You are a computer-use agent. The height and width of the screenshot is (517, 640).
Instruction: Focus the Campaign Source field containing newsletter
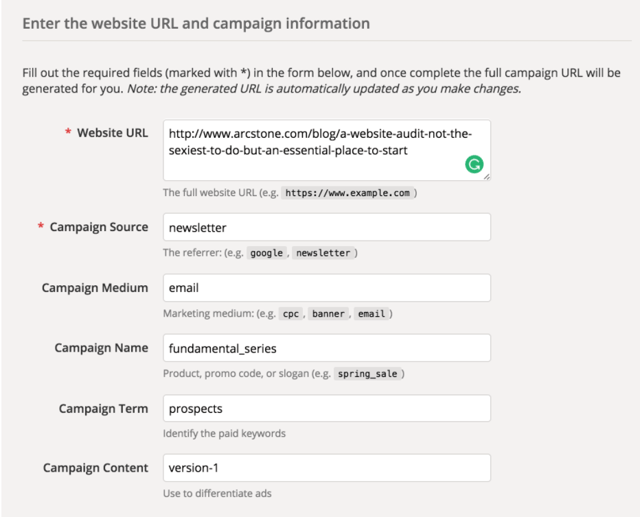pos(326,227)
